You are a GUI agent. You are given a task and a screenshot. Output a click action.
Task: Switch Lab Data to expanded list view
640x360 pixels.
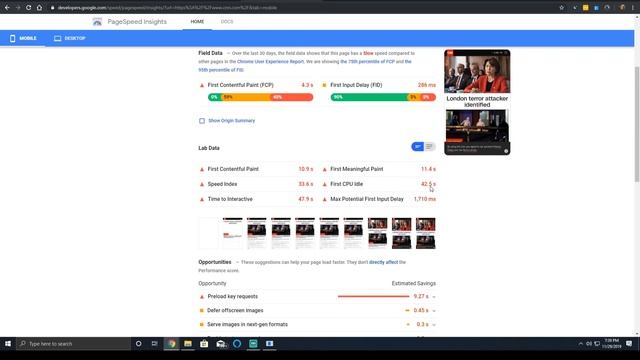[429, 147]
